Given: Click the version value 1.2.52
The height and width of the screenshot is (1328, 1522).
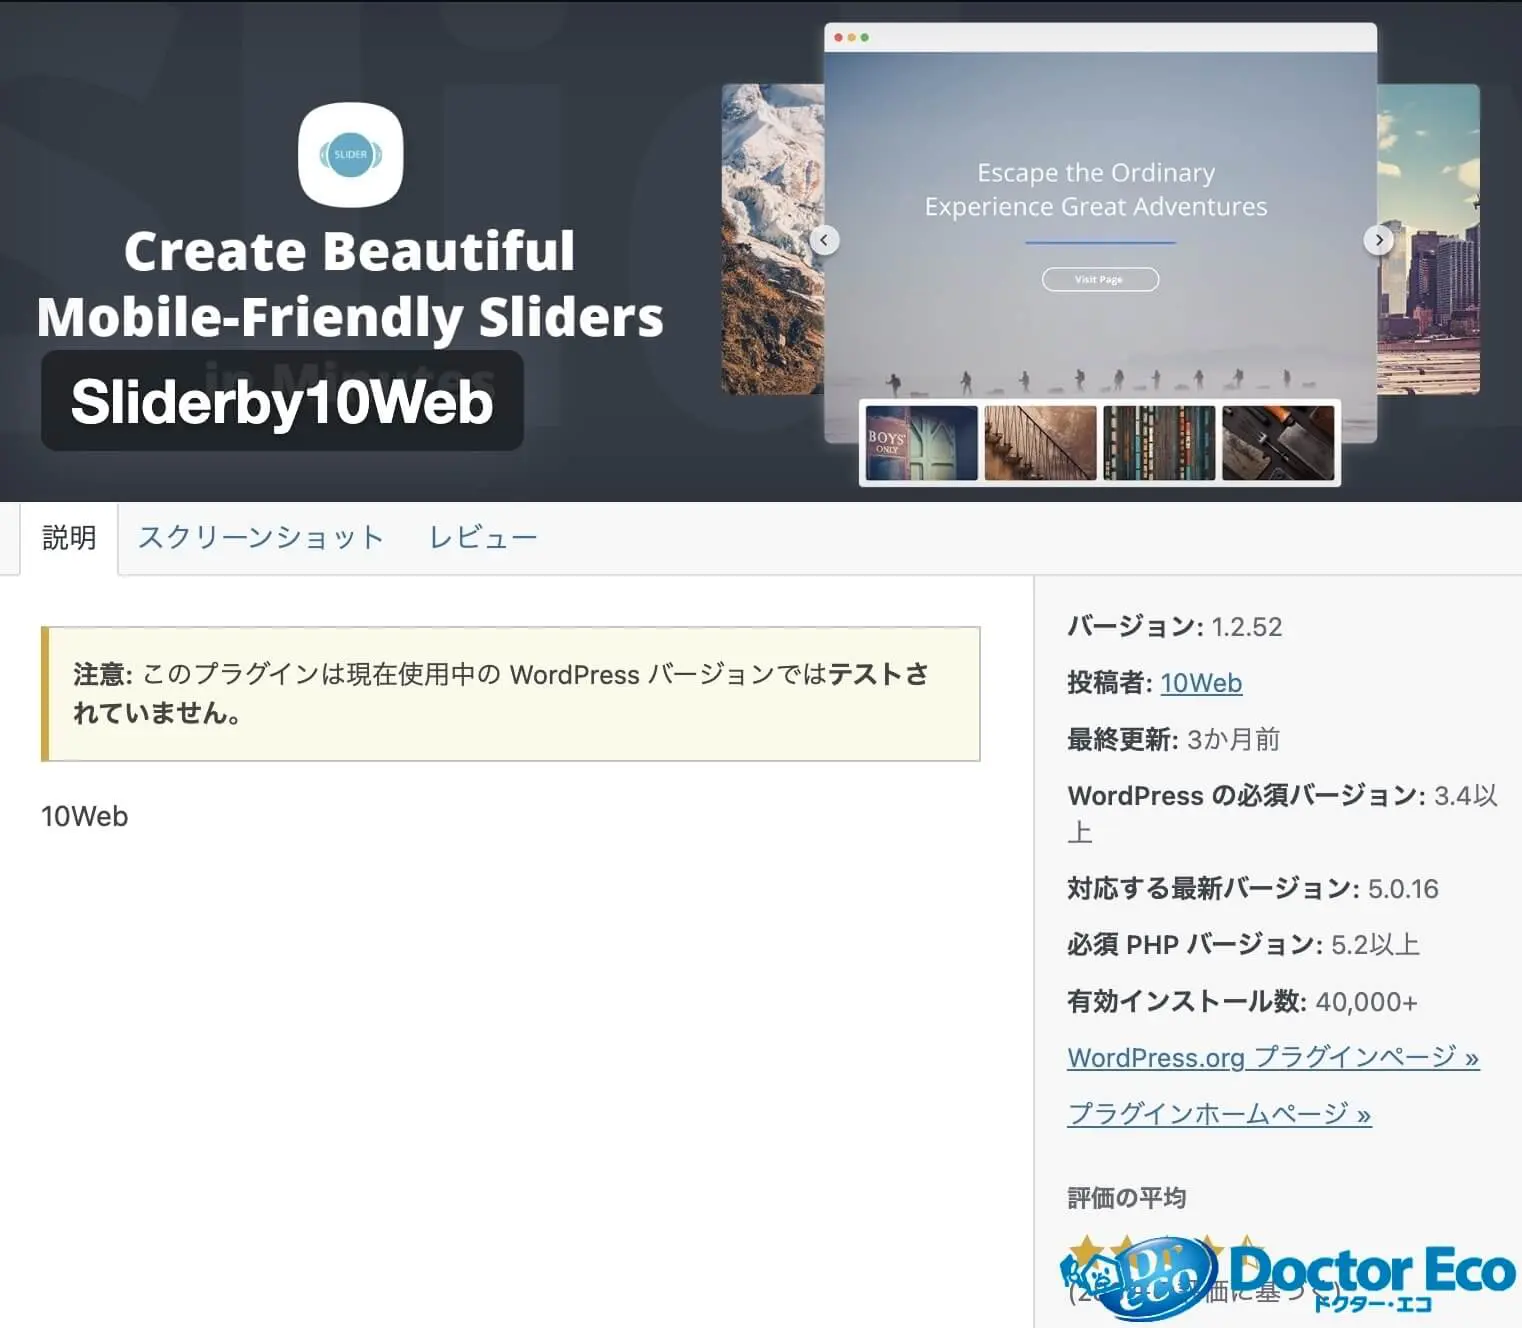Looking at the screenshot, I should [1247, 627].
